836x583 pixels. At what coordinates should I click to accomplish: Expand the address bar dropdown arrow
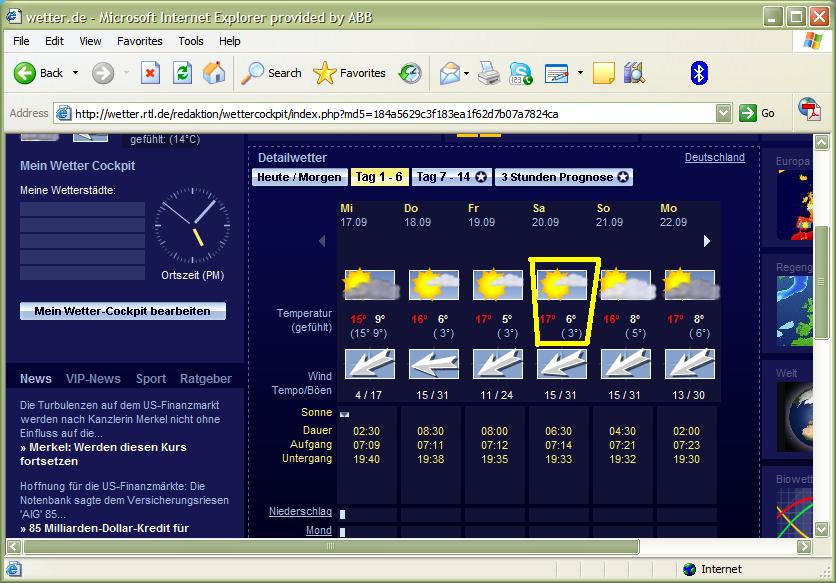[x=724, y=113]
